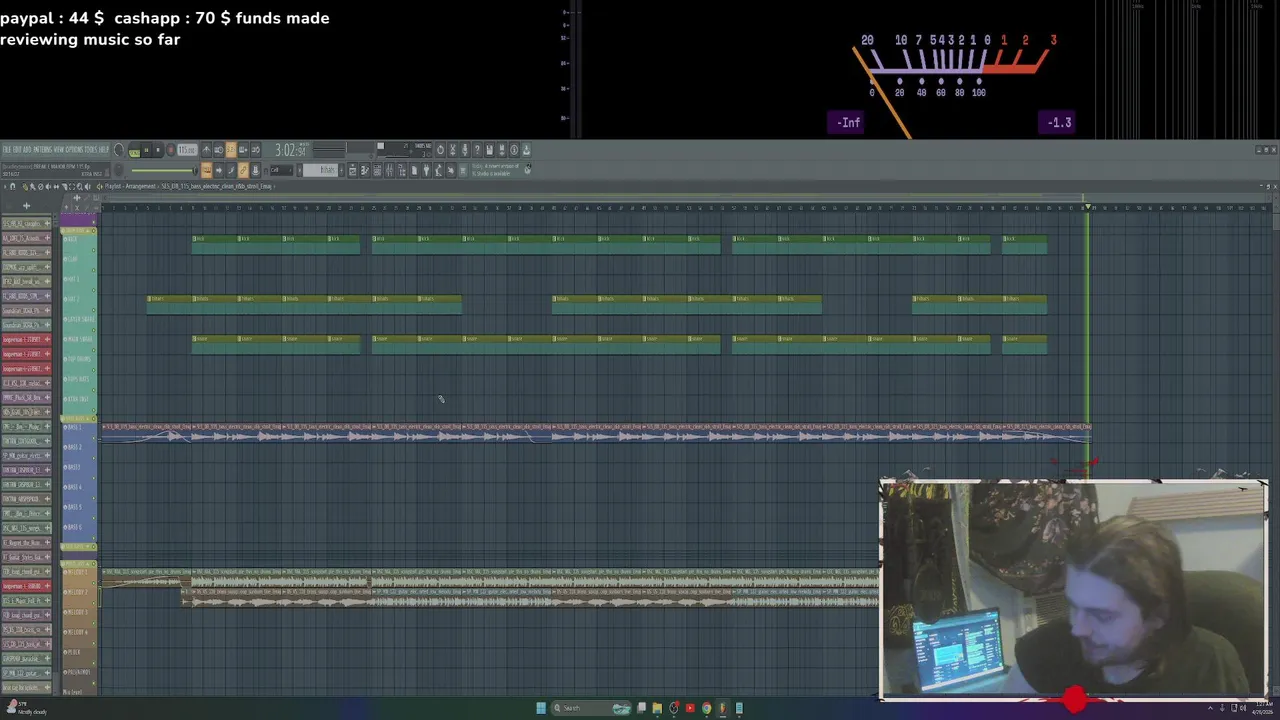Click the main volume knob
Image resolution: width=1280 pixels, height=720 pixels.
click(x=118, y=149)
